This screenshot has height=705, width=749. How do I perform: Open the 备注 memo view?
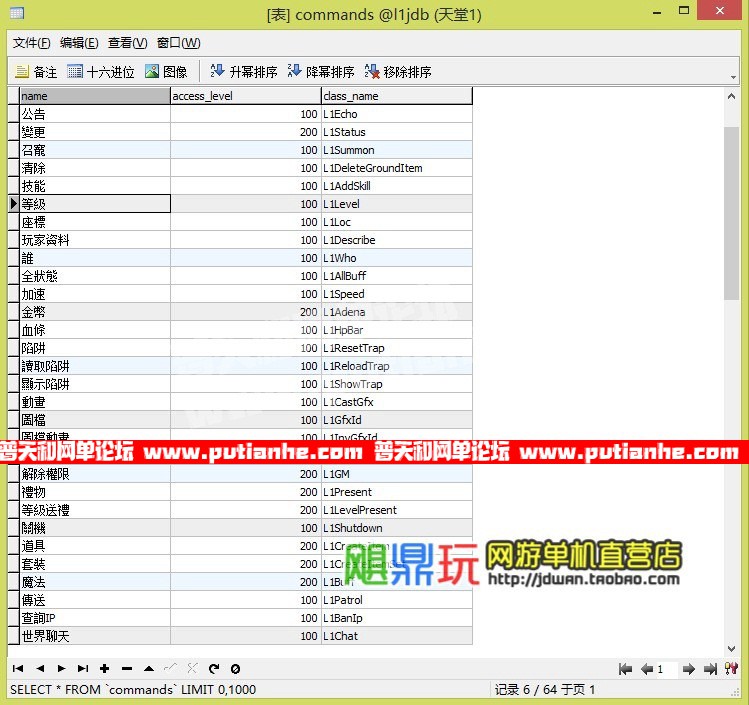coord(36,72)
